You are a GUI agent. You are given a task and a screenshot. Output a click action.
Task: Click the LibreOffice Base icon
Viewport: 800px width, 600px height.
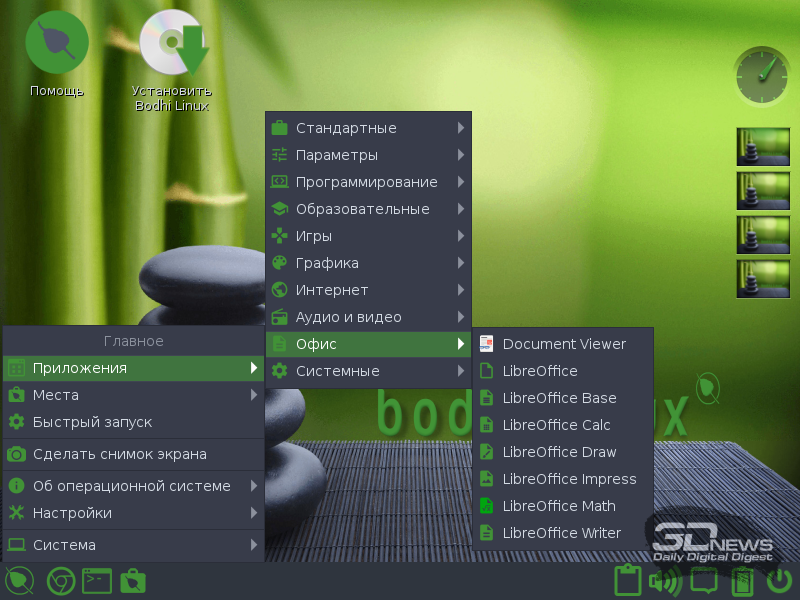[487, 398]
